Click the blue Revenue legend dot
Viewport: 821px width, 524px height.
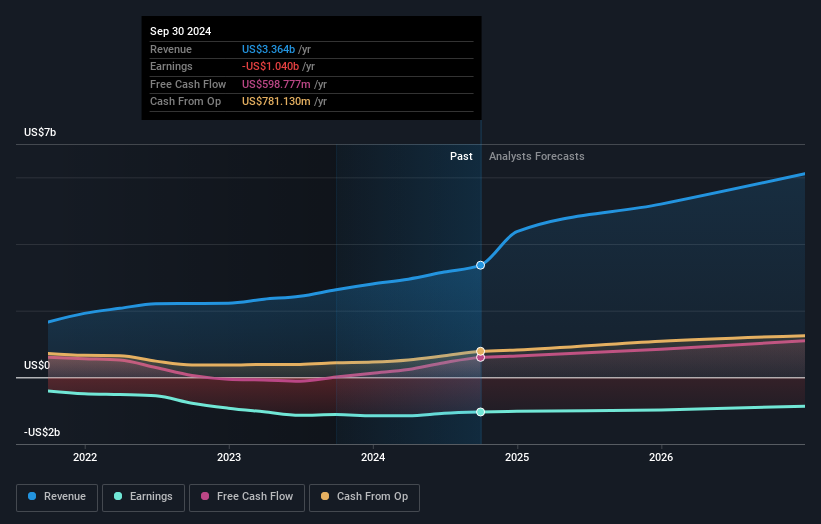coord(32,496)
